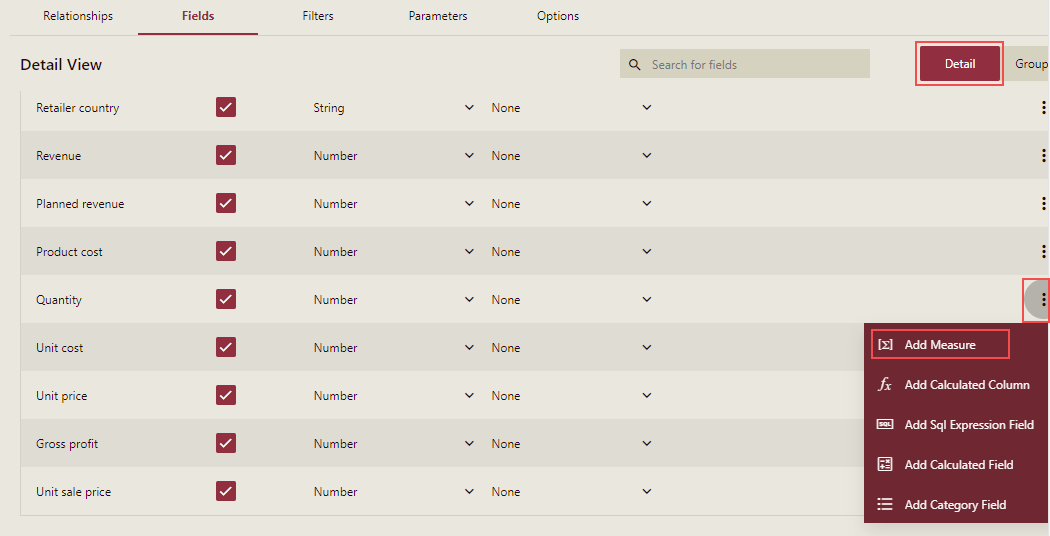Open three-dot menu for Retailer country
This screenshot has width=1050, height=536.
coord(1043,108)
